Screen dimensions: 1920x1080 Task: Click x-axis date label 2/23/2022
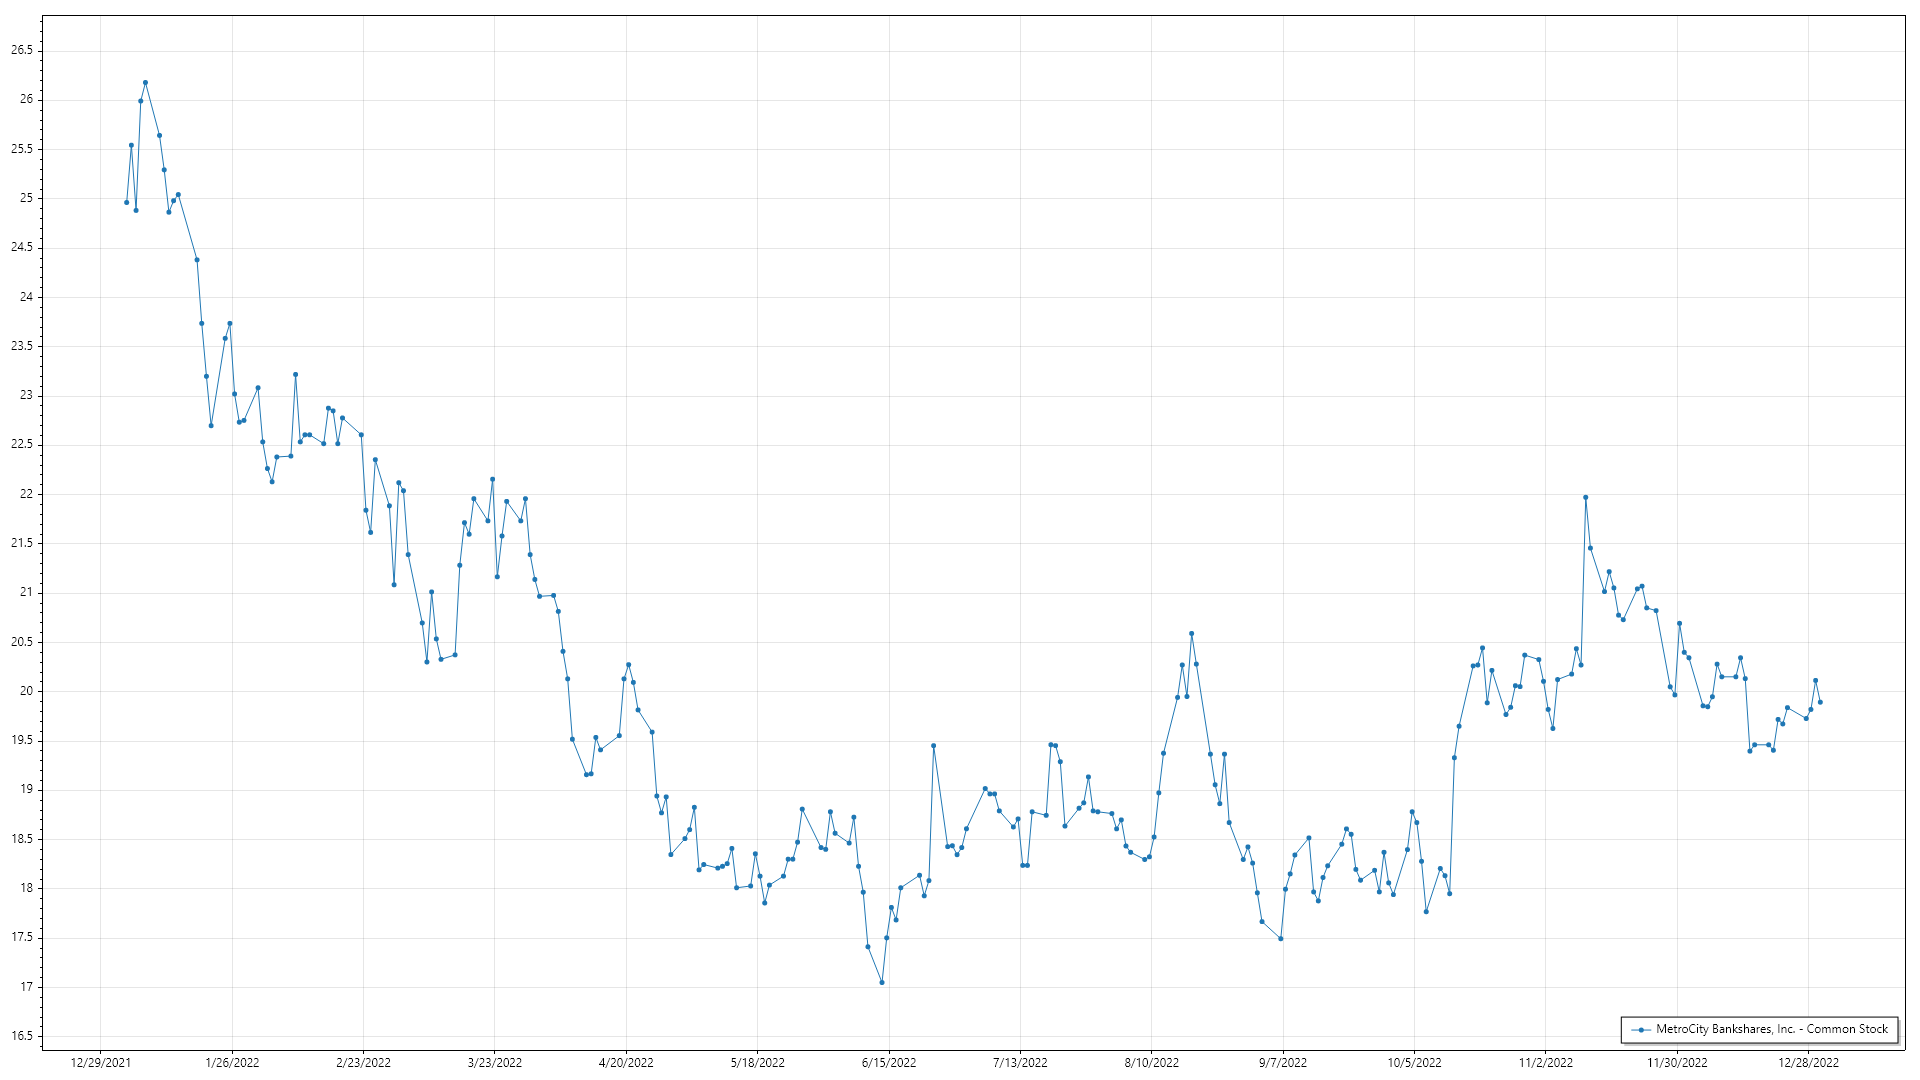click(x=363, y=1063)
